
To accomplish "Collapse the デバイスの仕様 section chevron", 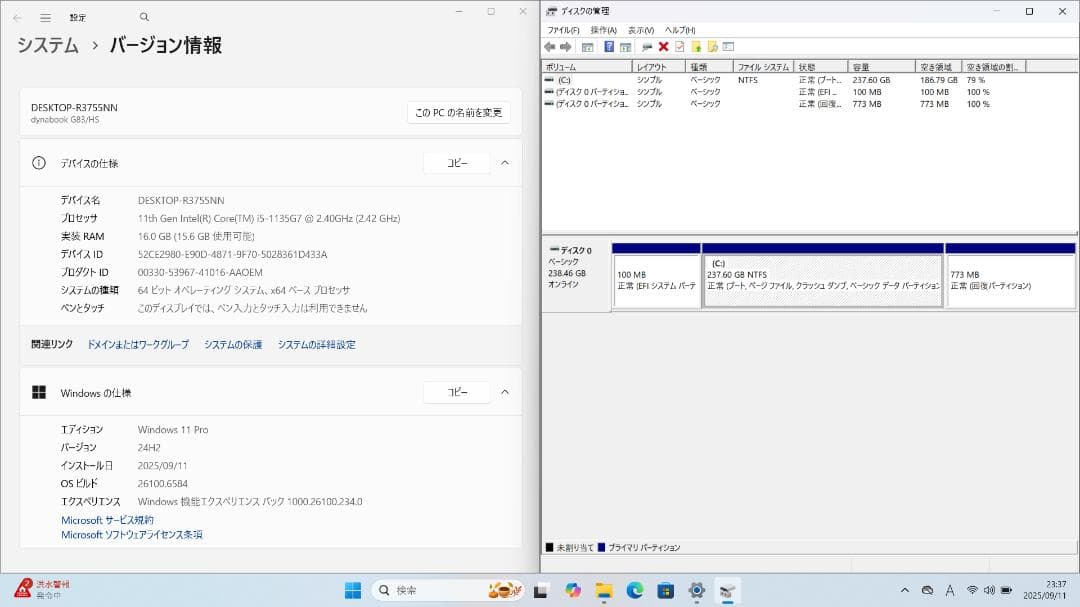I will pos(505,162).
